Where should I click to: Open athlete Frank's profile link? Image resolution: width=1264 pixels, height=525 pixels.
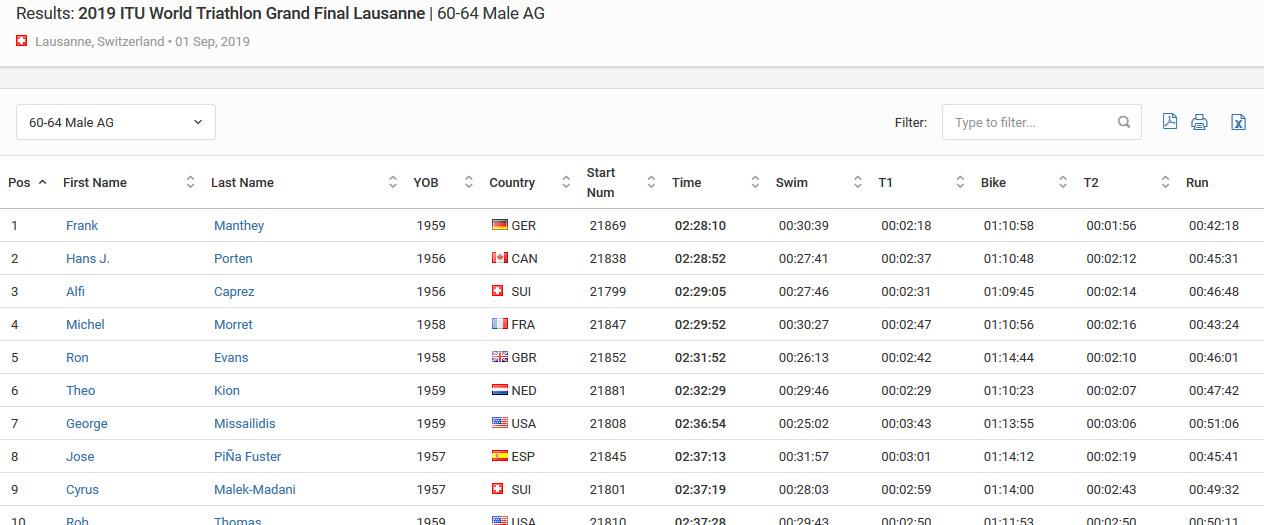pyautogui.click(x=82, y=225)
